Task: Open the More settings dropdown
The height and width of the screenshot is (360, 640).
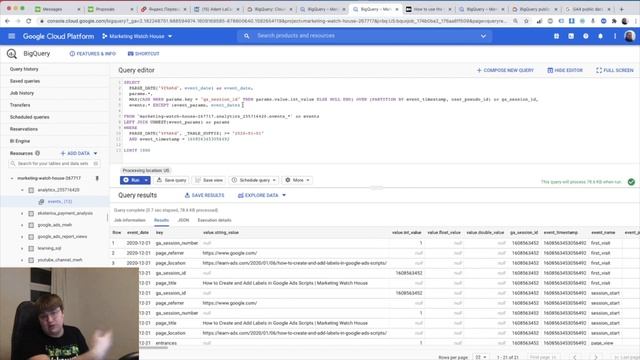Action: coord(297,180)
